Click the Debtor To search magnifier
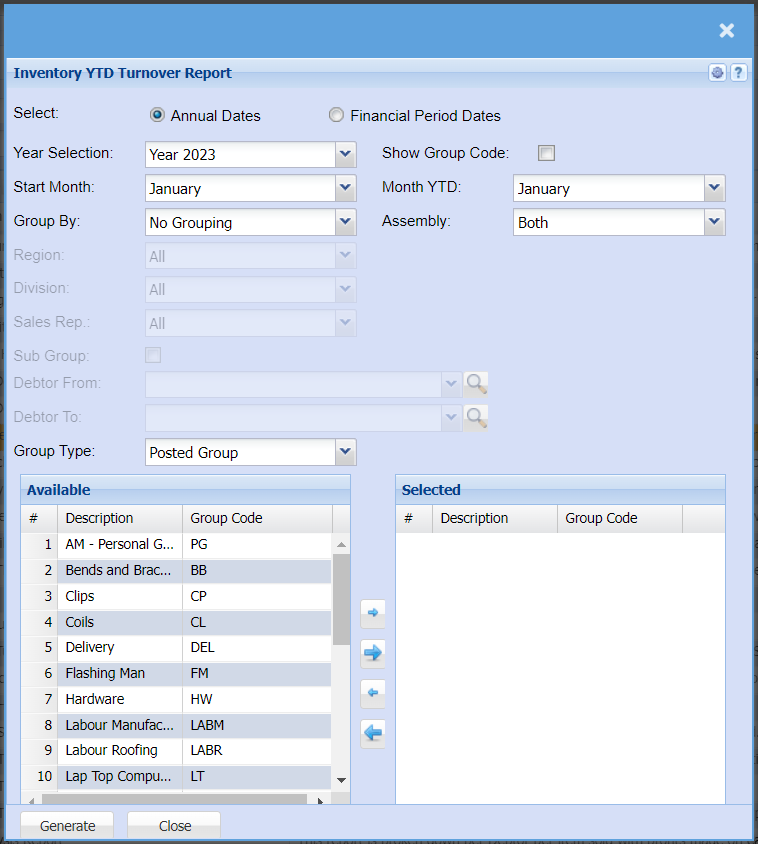 tap(476, 418)
